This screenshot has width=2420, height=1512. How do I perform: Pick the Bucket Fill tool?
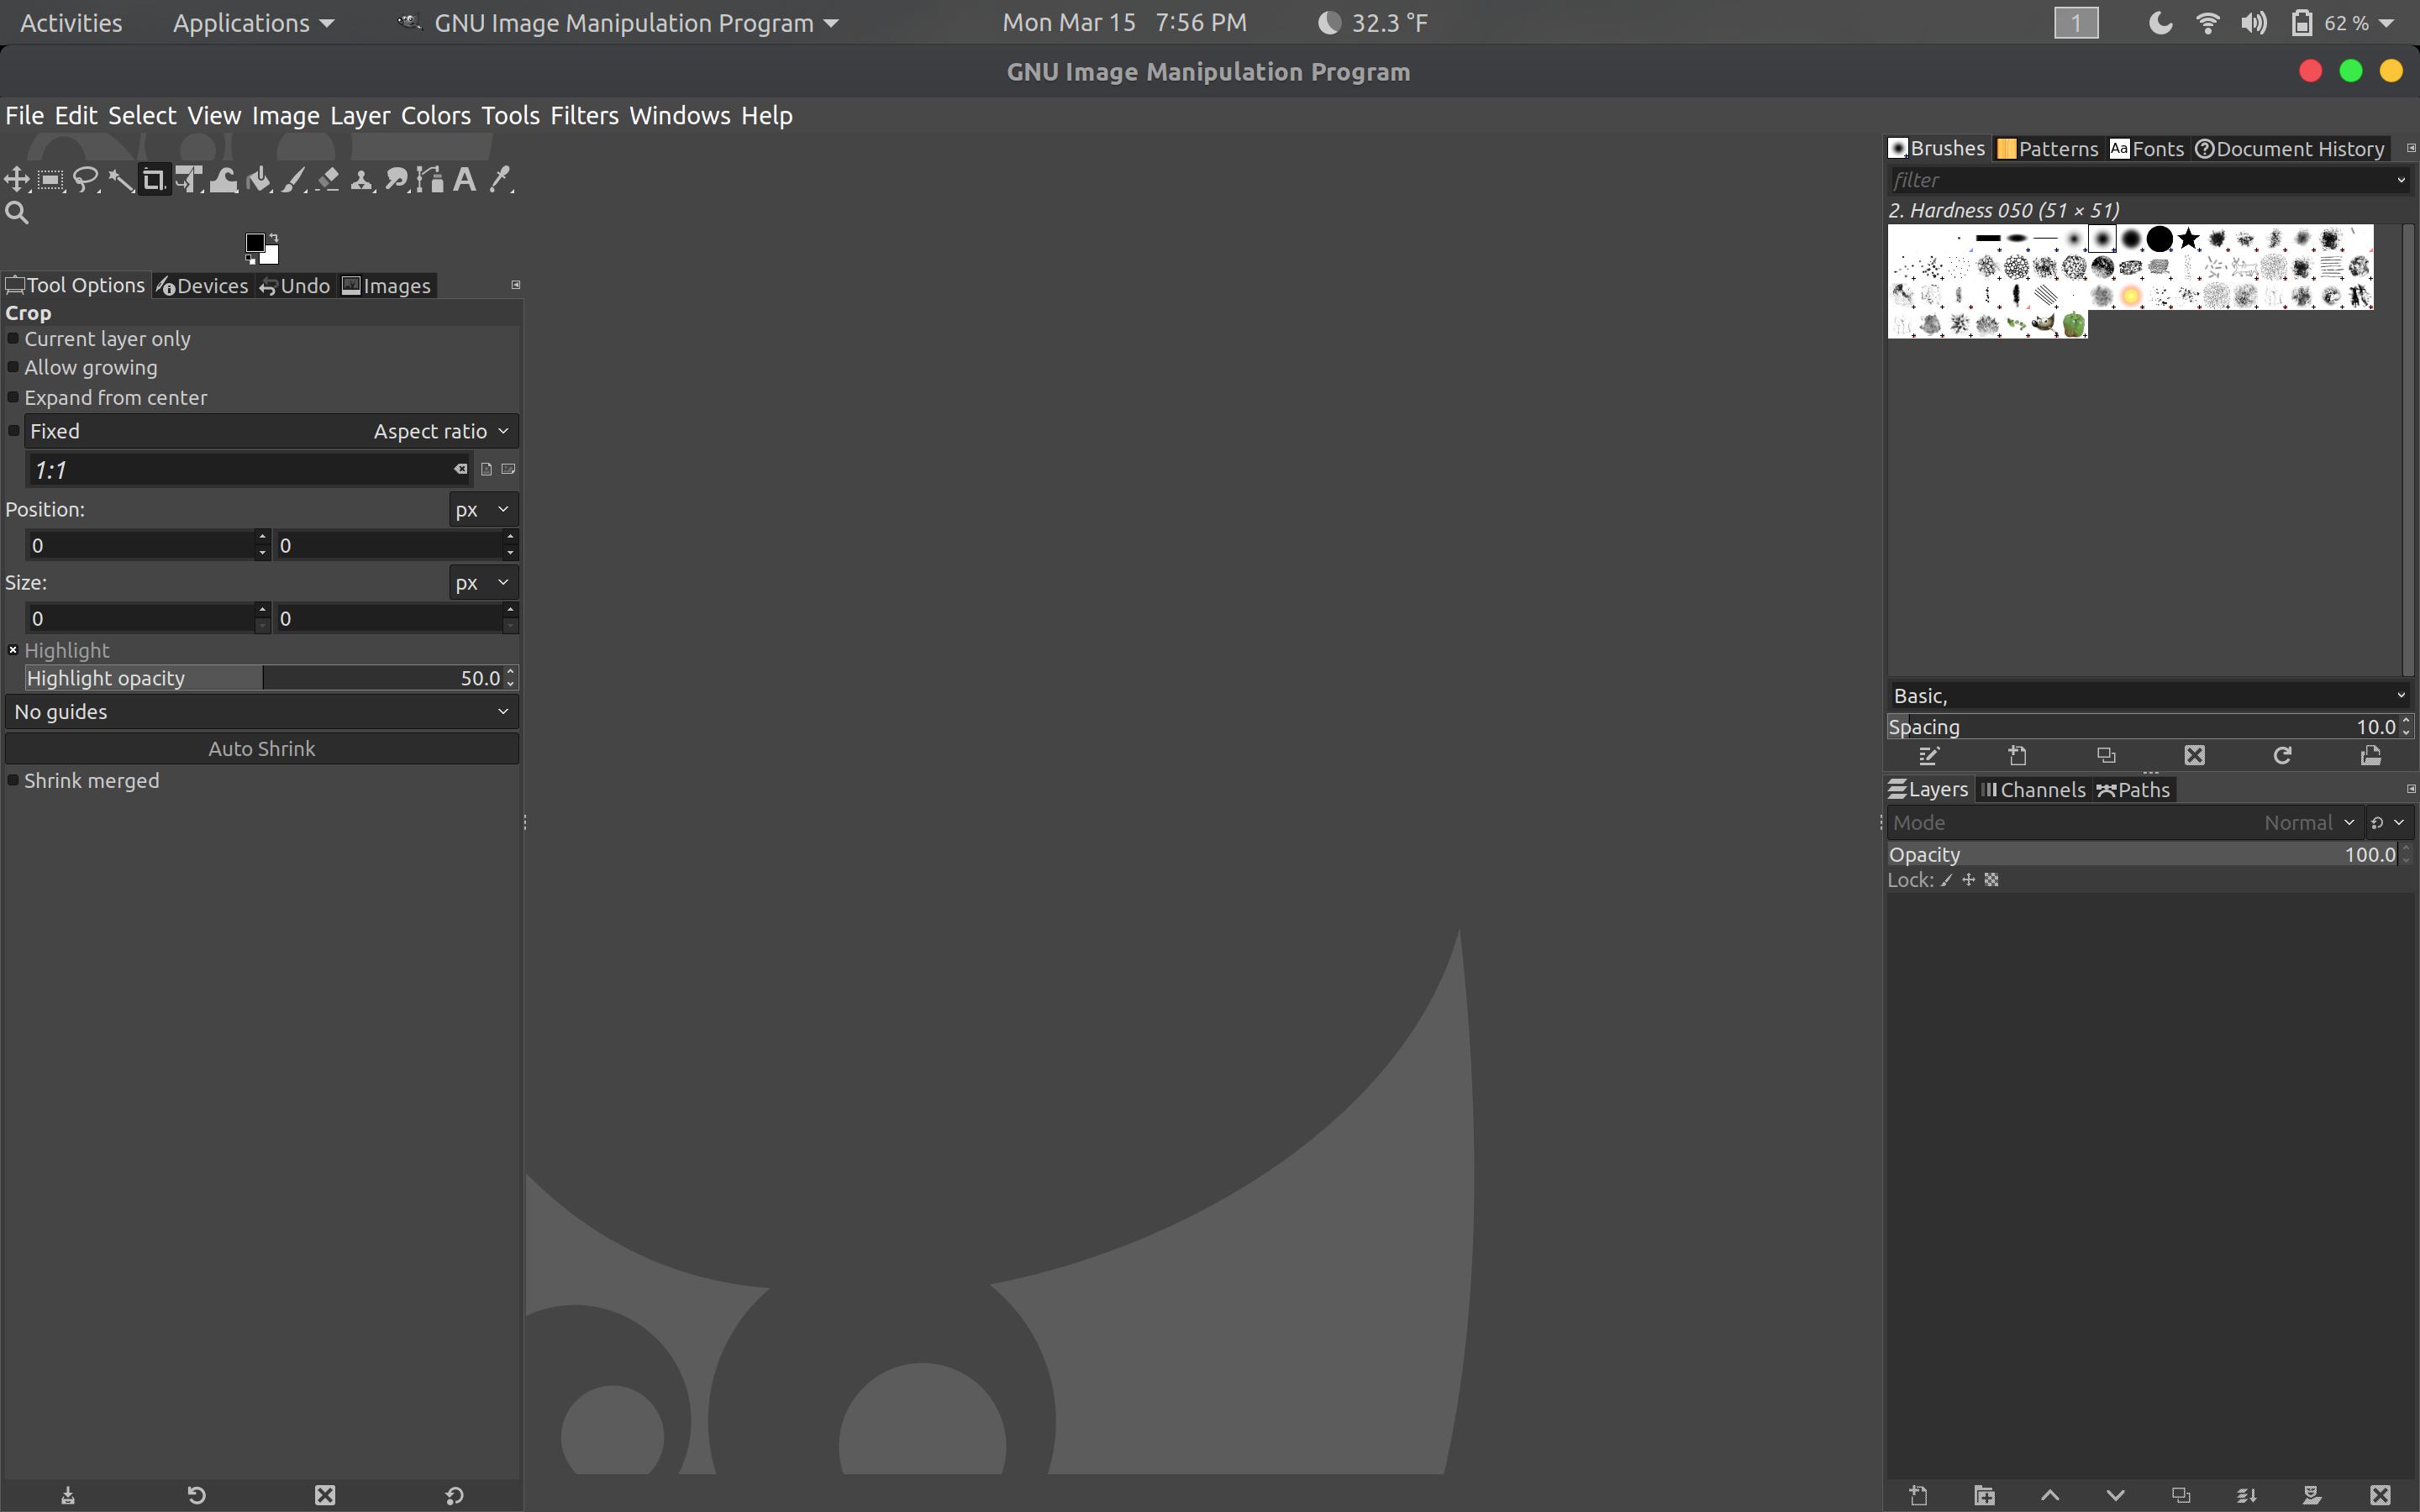258,180
